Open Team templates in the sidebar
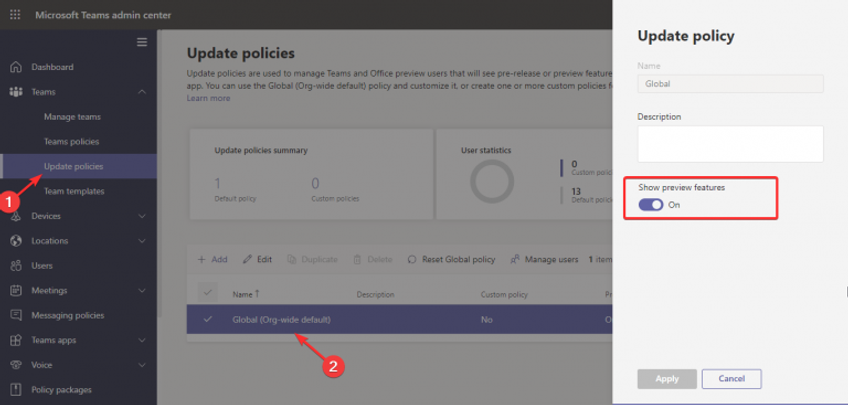848x405 pixels. point(74,191)
